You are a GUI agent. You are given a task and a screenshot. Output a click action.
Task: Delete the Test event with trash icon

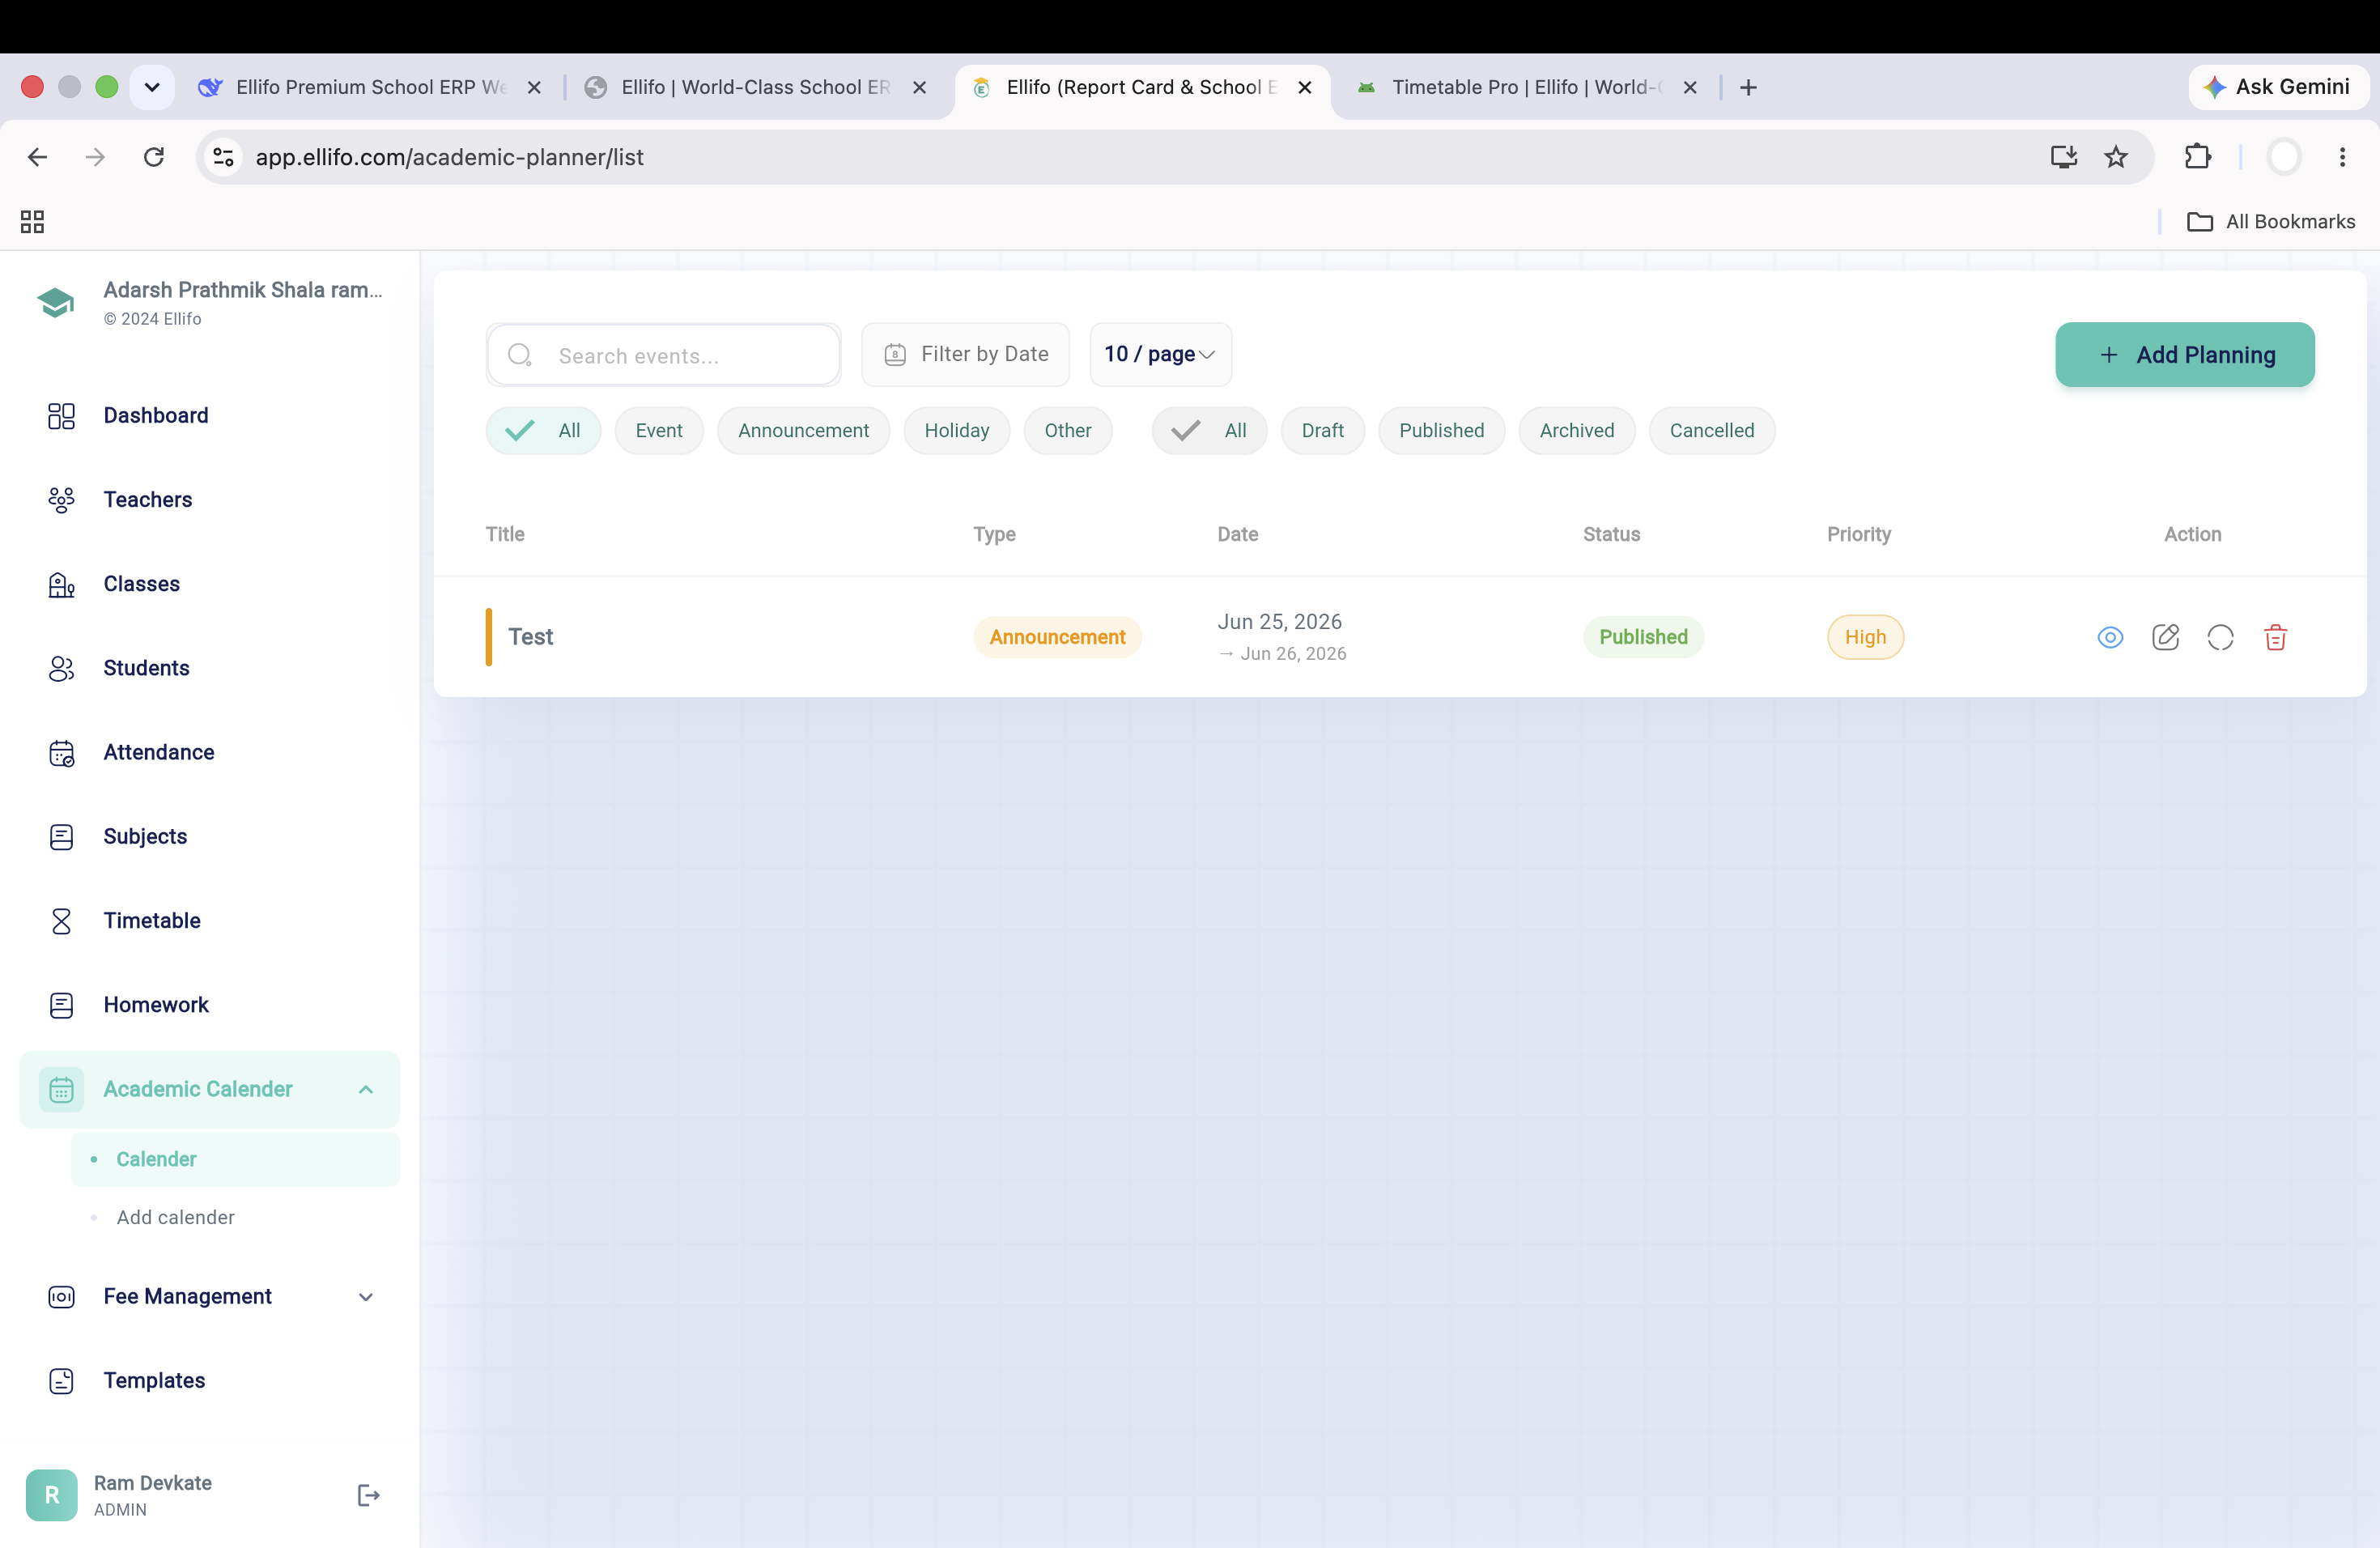[x=2275, y=637]
